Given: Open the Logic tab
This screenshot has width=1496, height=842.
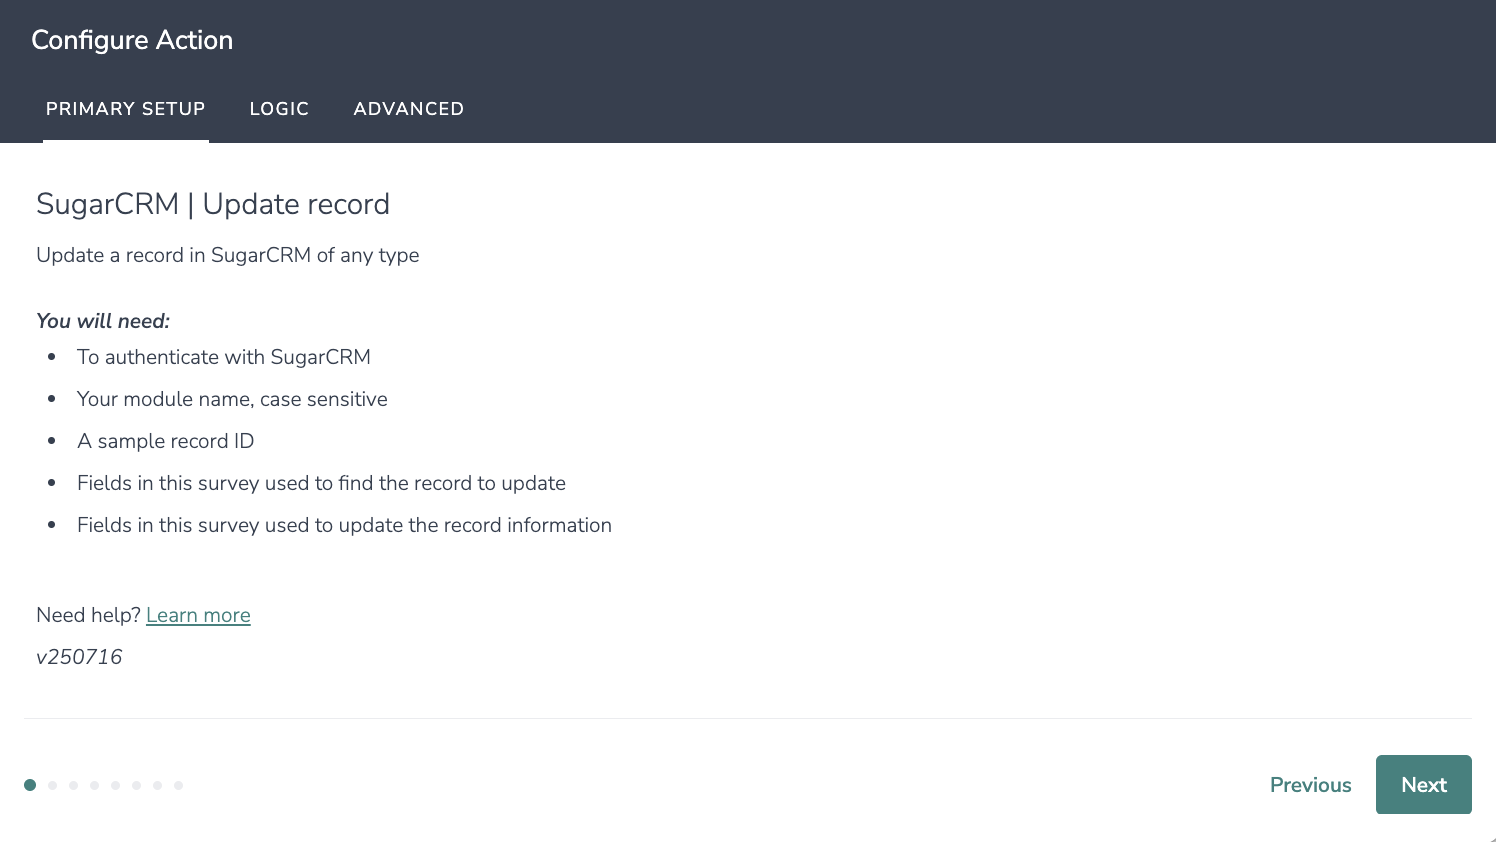Looking at the screenshot, I should [279, 109].
